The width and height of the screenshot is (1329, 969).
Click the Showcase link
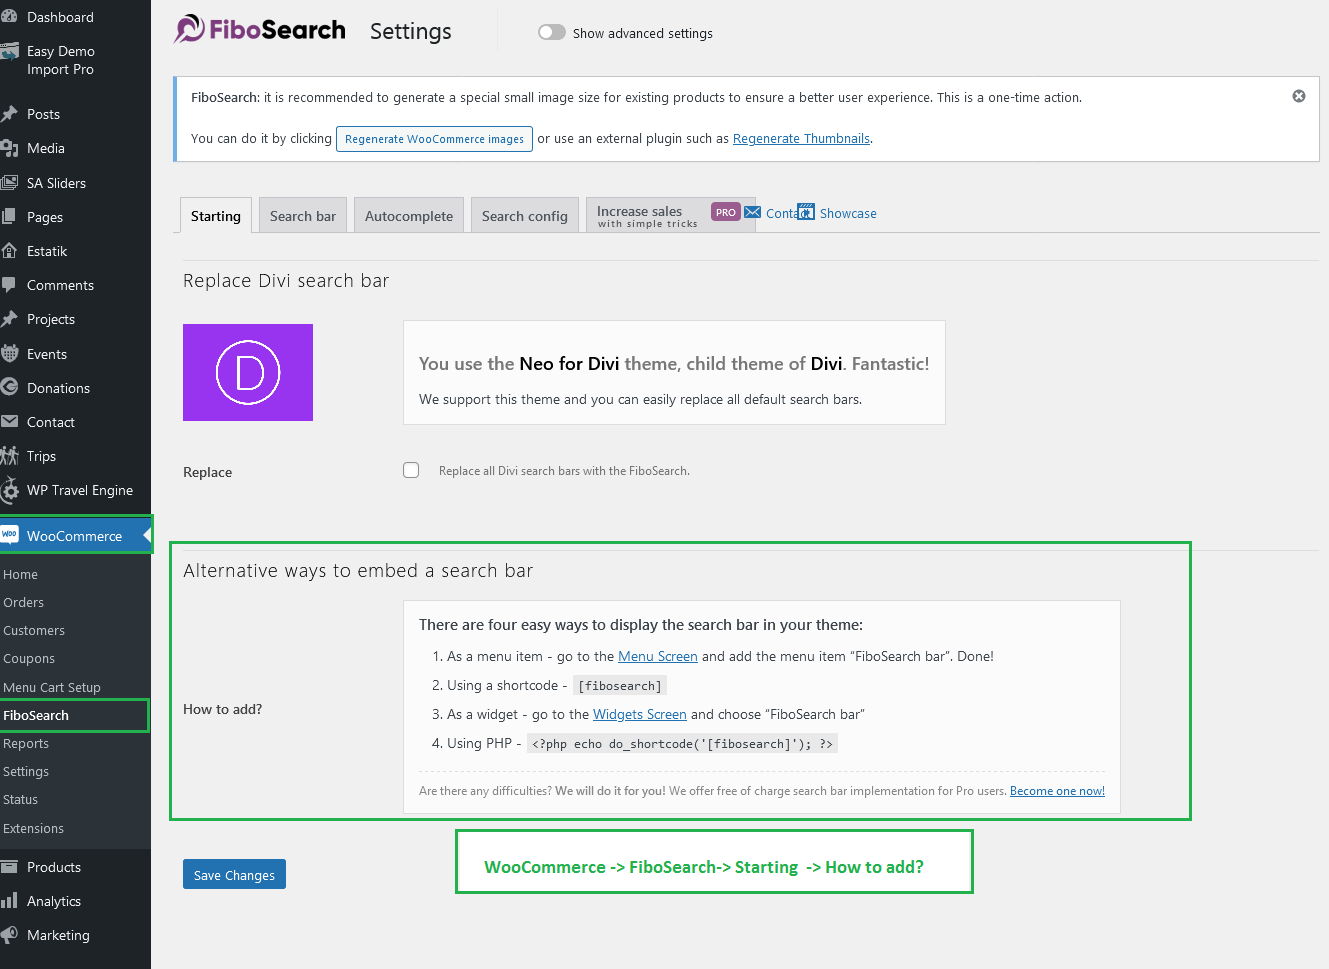(x=848, y=213)
